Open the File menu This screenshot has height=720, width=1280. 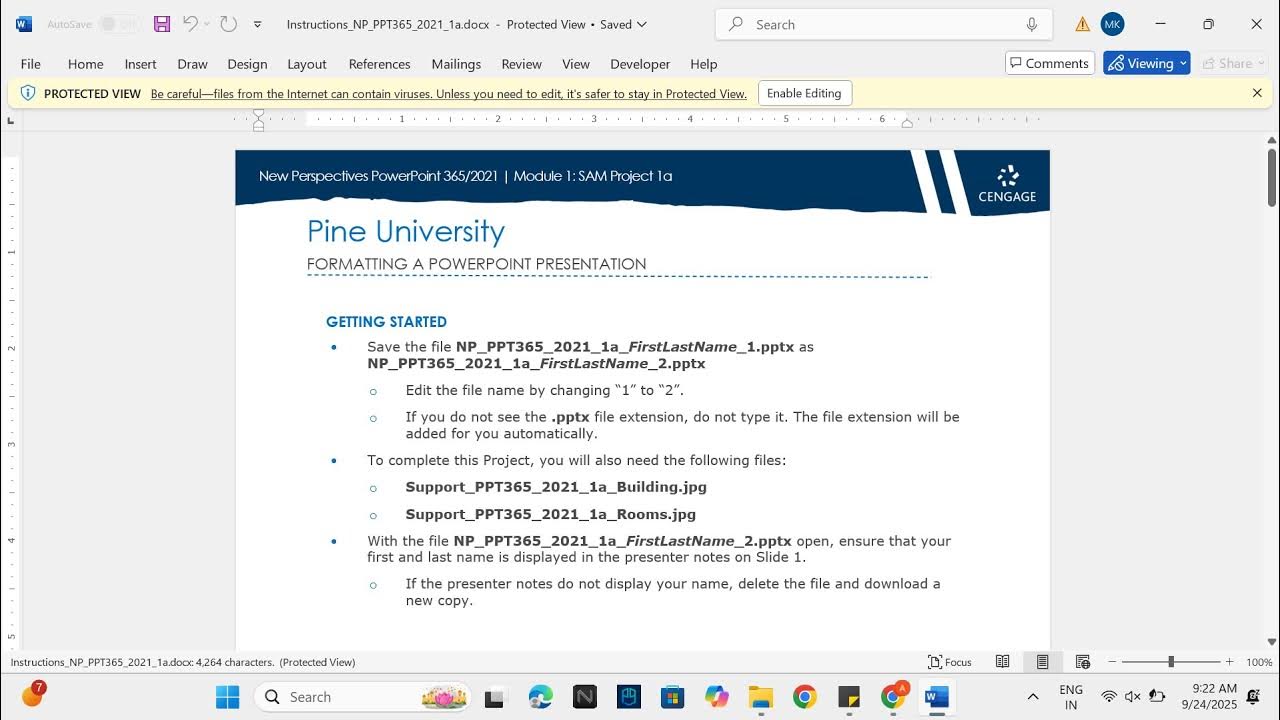tap(31, 64)
